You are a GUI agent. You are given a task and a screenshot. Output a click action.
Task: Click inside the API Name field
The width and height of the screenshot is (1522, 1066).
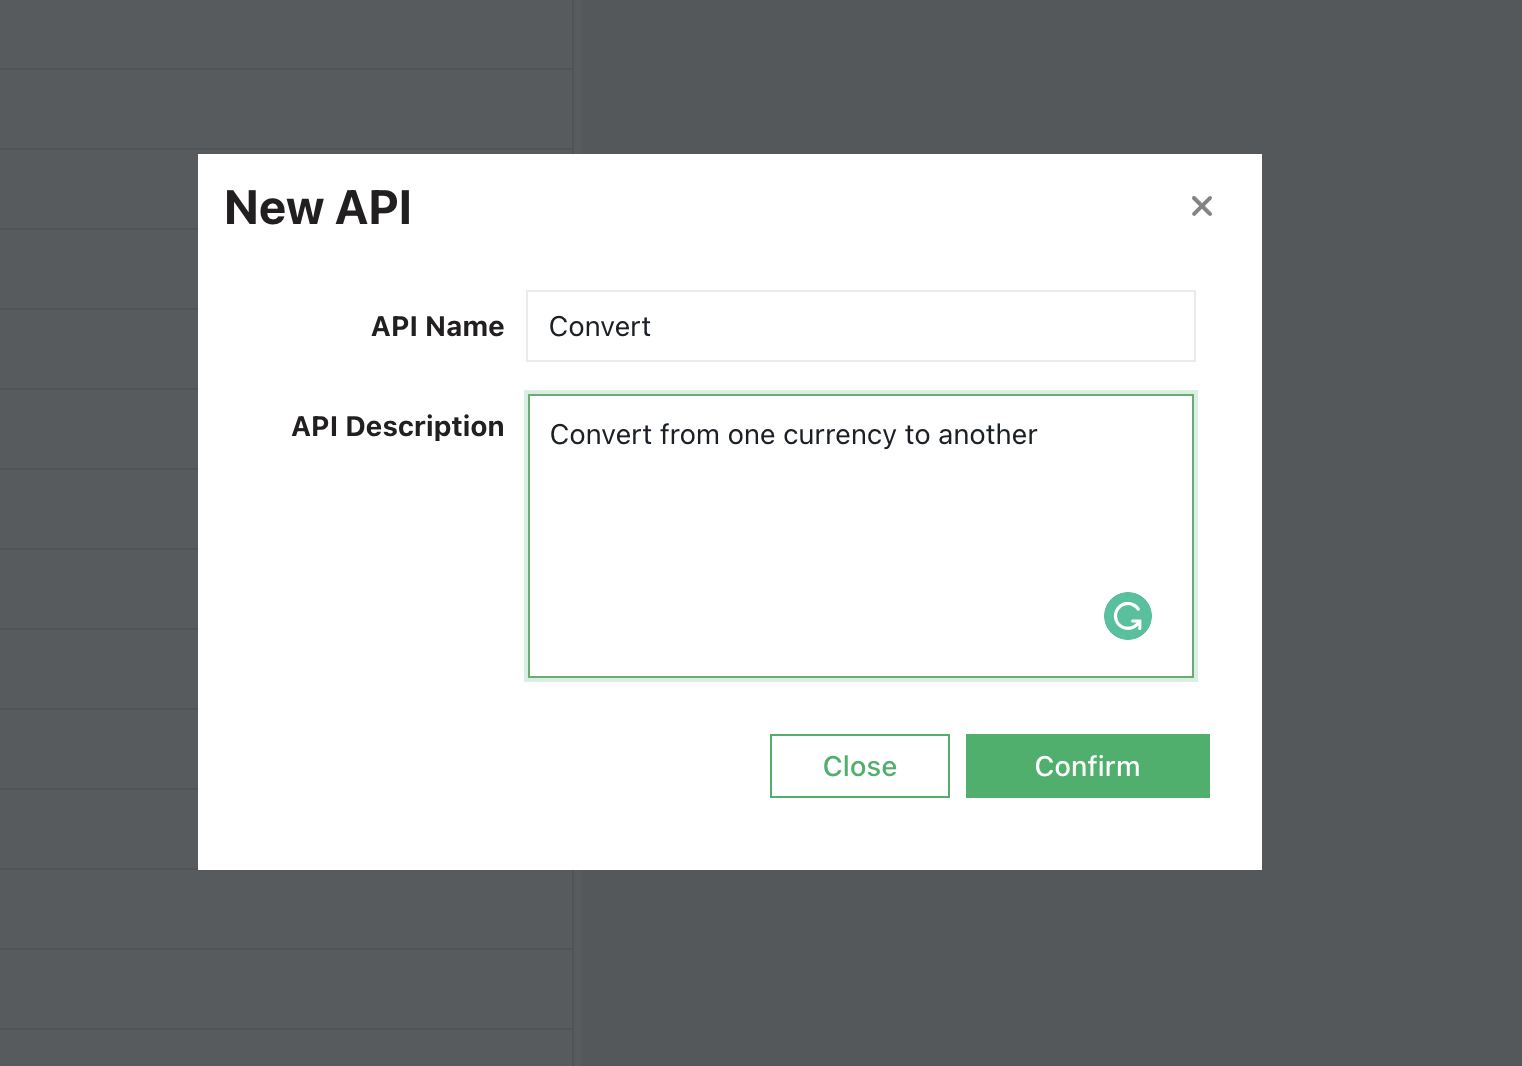coord(860,326)
